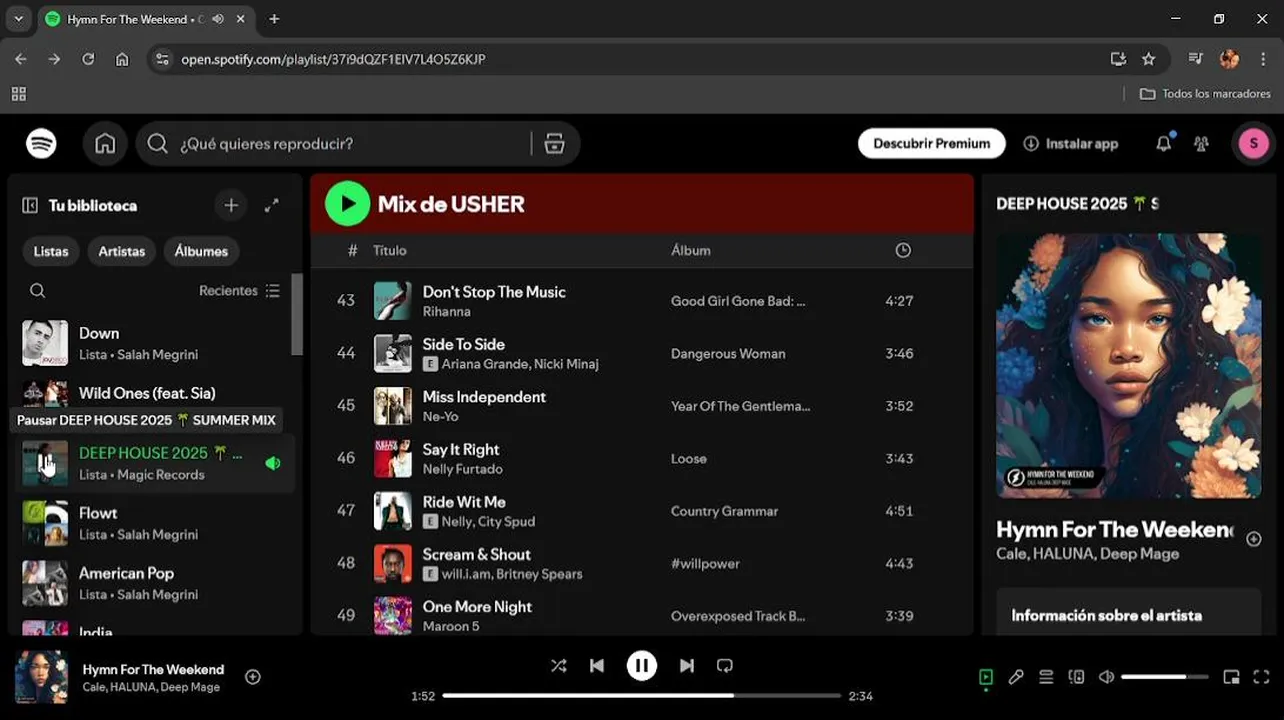This screenshot has width=1284, height=720.
Task: Click the Home house icon
Action: [x=105, y=144]
